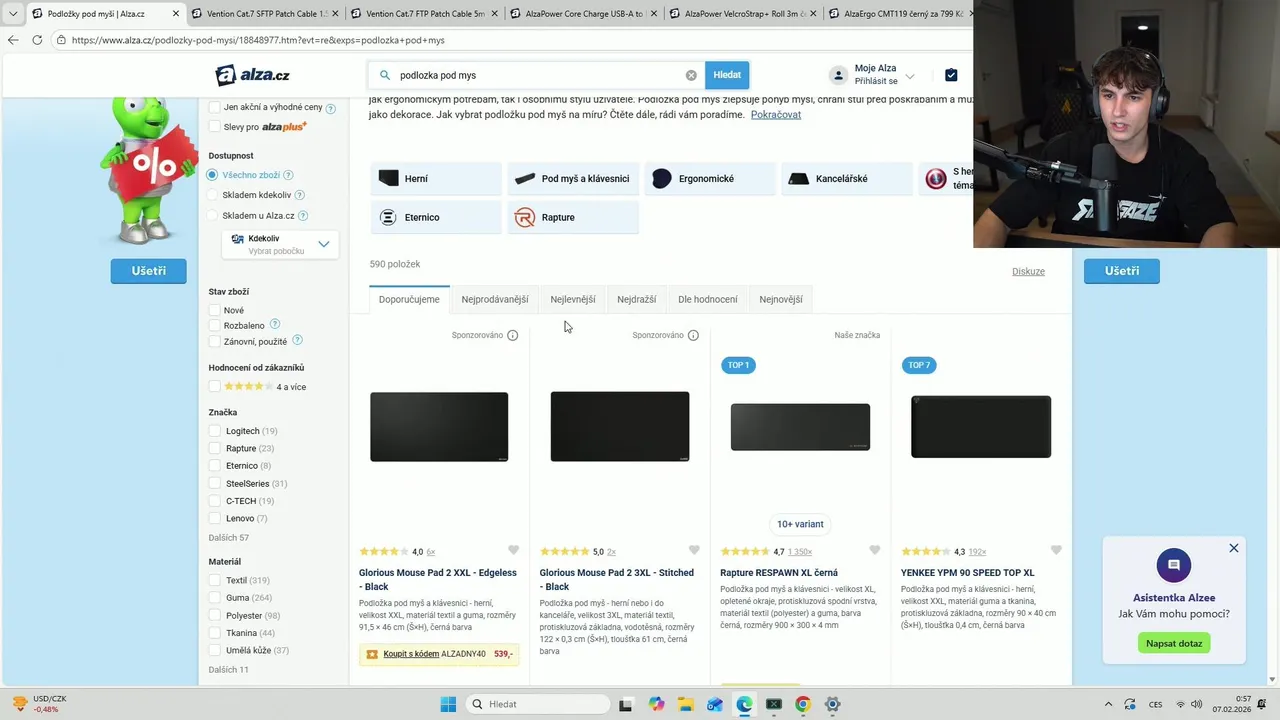Open the Ergonomické category tile
The width and height of the screenshot is (1280, 720).
710,178
